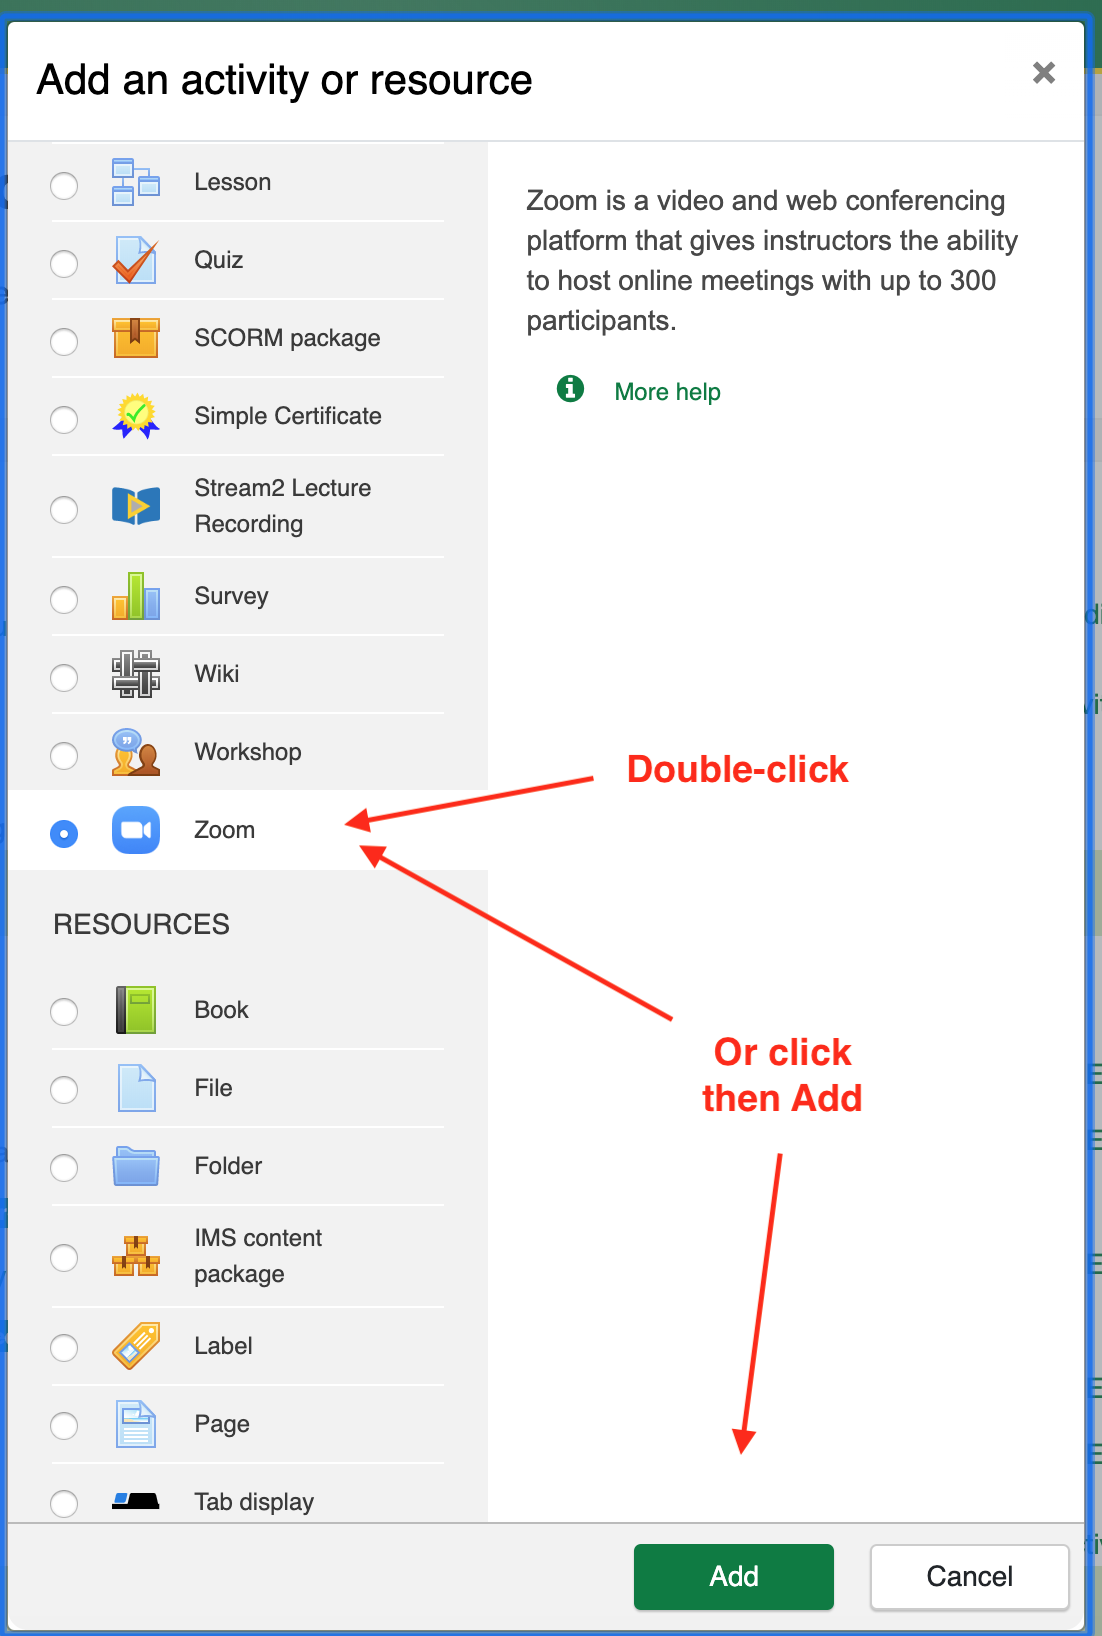The height and width of the screenshot is (1636, 1102).
Task: Click the green Book icon
Action: (x=135, y=1010)
